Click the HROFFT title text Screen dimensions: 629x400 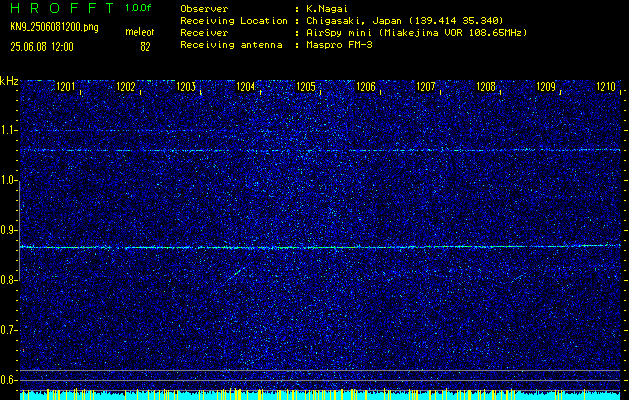(x=62, y=8)
